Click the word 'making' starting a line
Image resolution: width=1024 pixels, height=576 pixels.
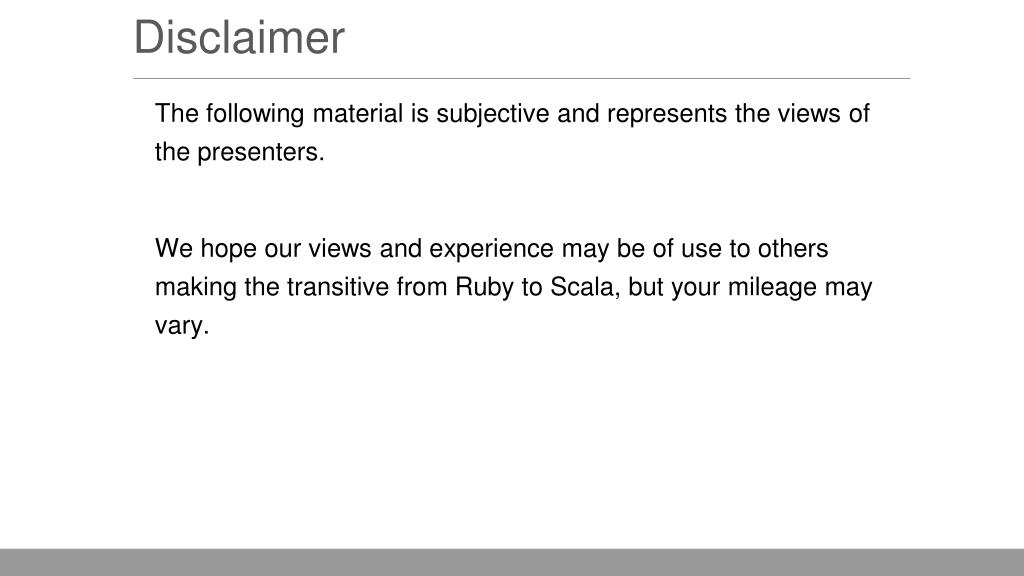[196, 288]
